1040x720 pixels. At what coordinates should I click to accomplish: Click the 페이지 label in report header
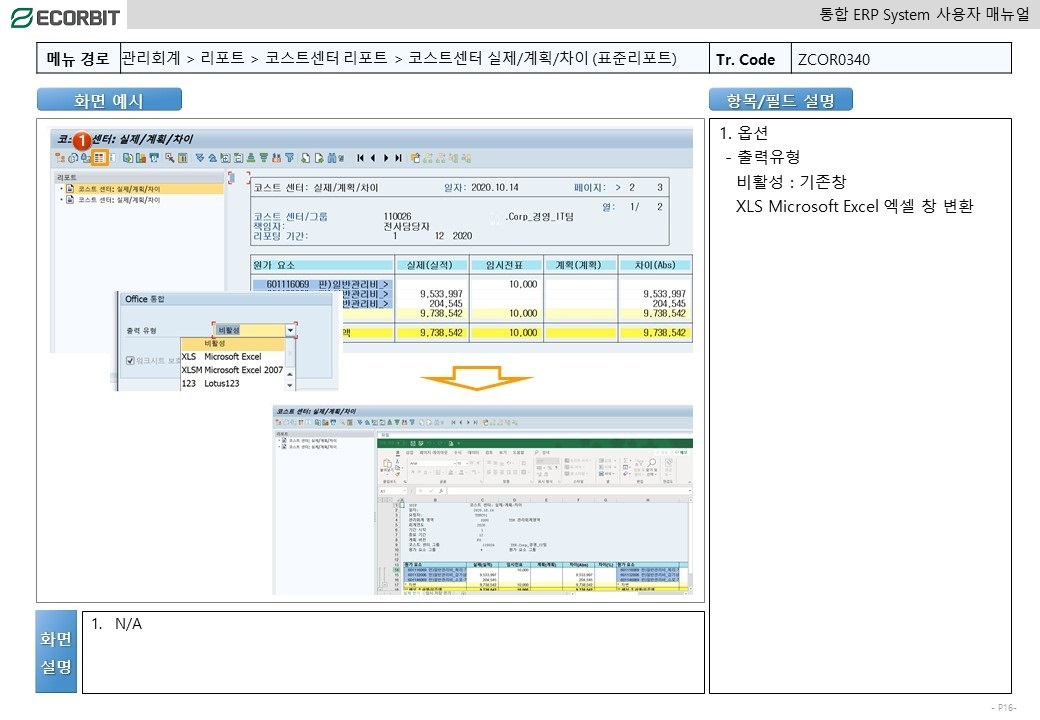coord(589,188)
